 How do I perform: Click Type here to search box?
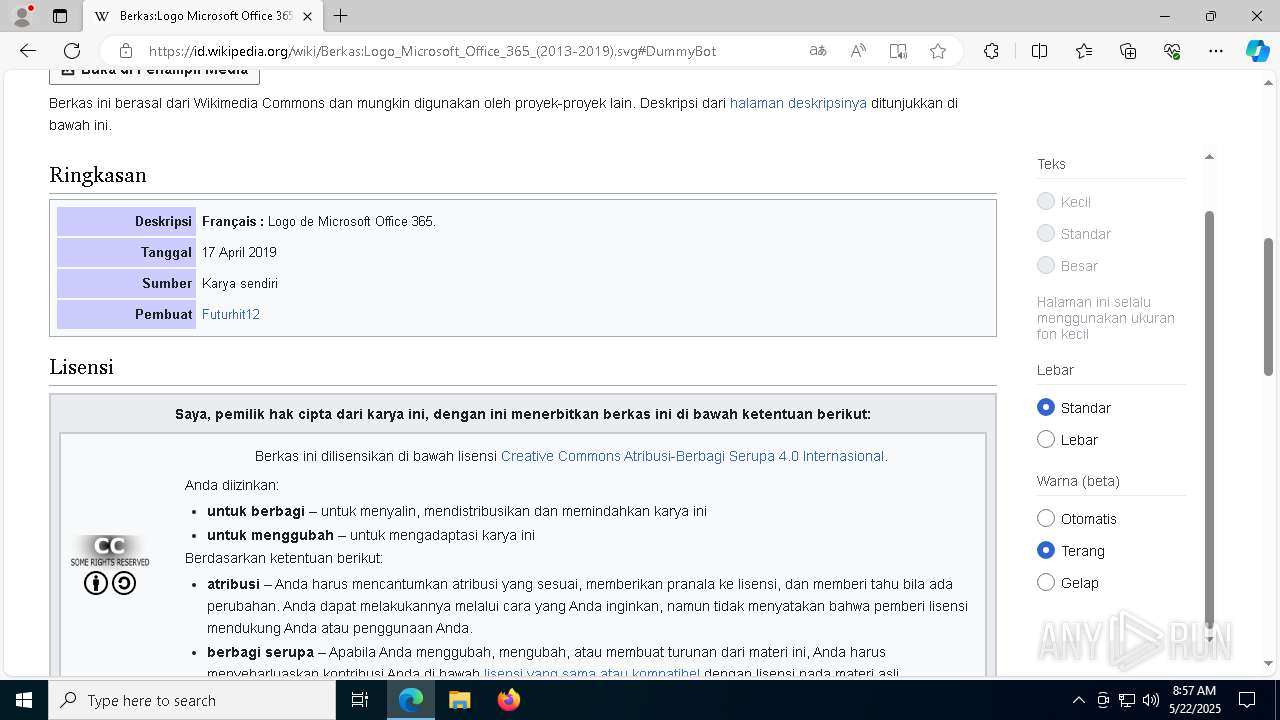coord(192,700)
